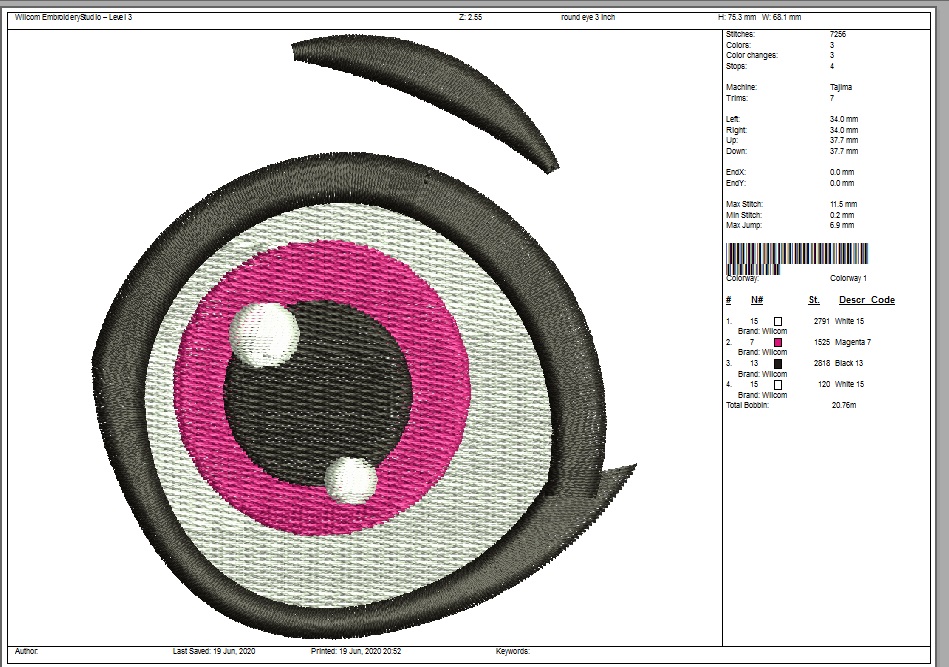Click the 'H: 75.3 mm' height text
Viewport: 949px width, 667px height.
[737, 18]
